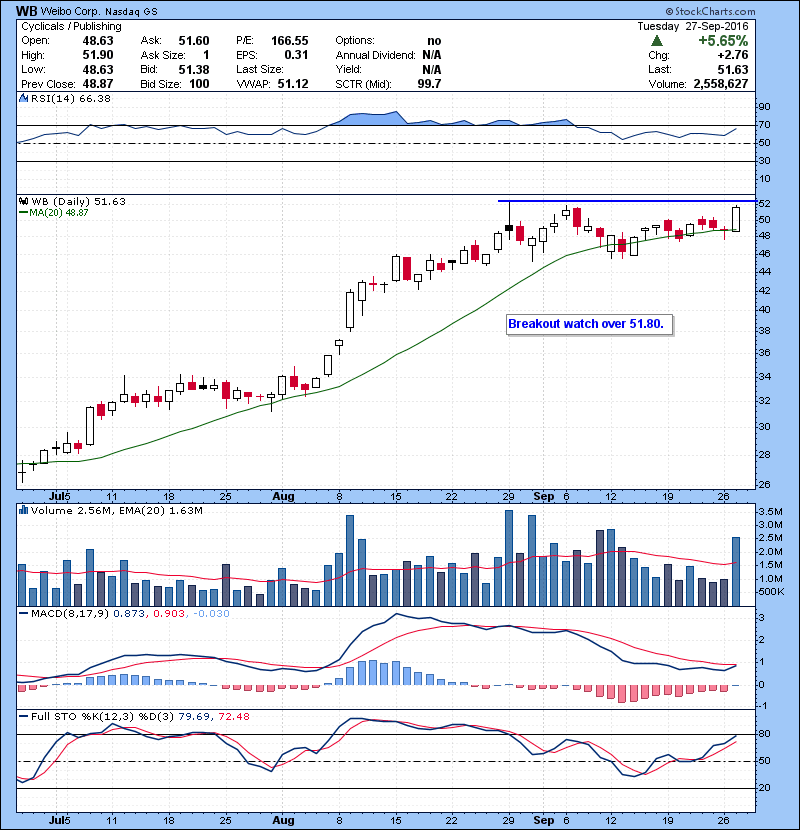Click the SCTR (Mid) value 99.7
Image resolution: width=800 pixels, height=830 pixels.
429,84
